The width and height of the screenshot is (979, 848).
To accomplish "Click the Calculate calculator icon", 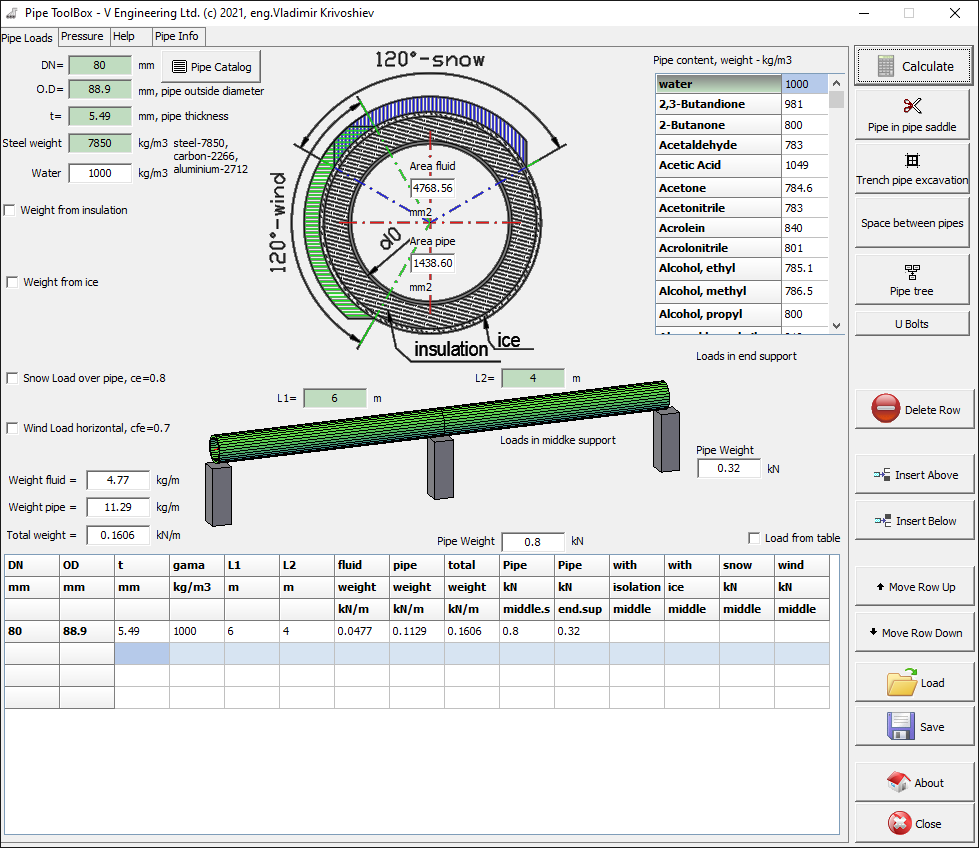I will coord(885,66).
